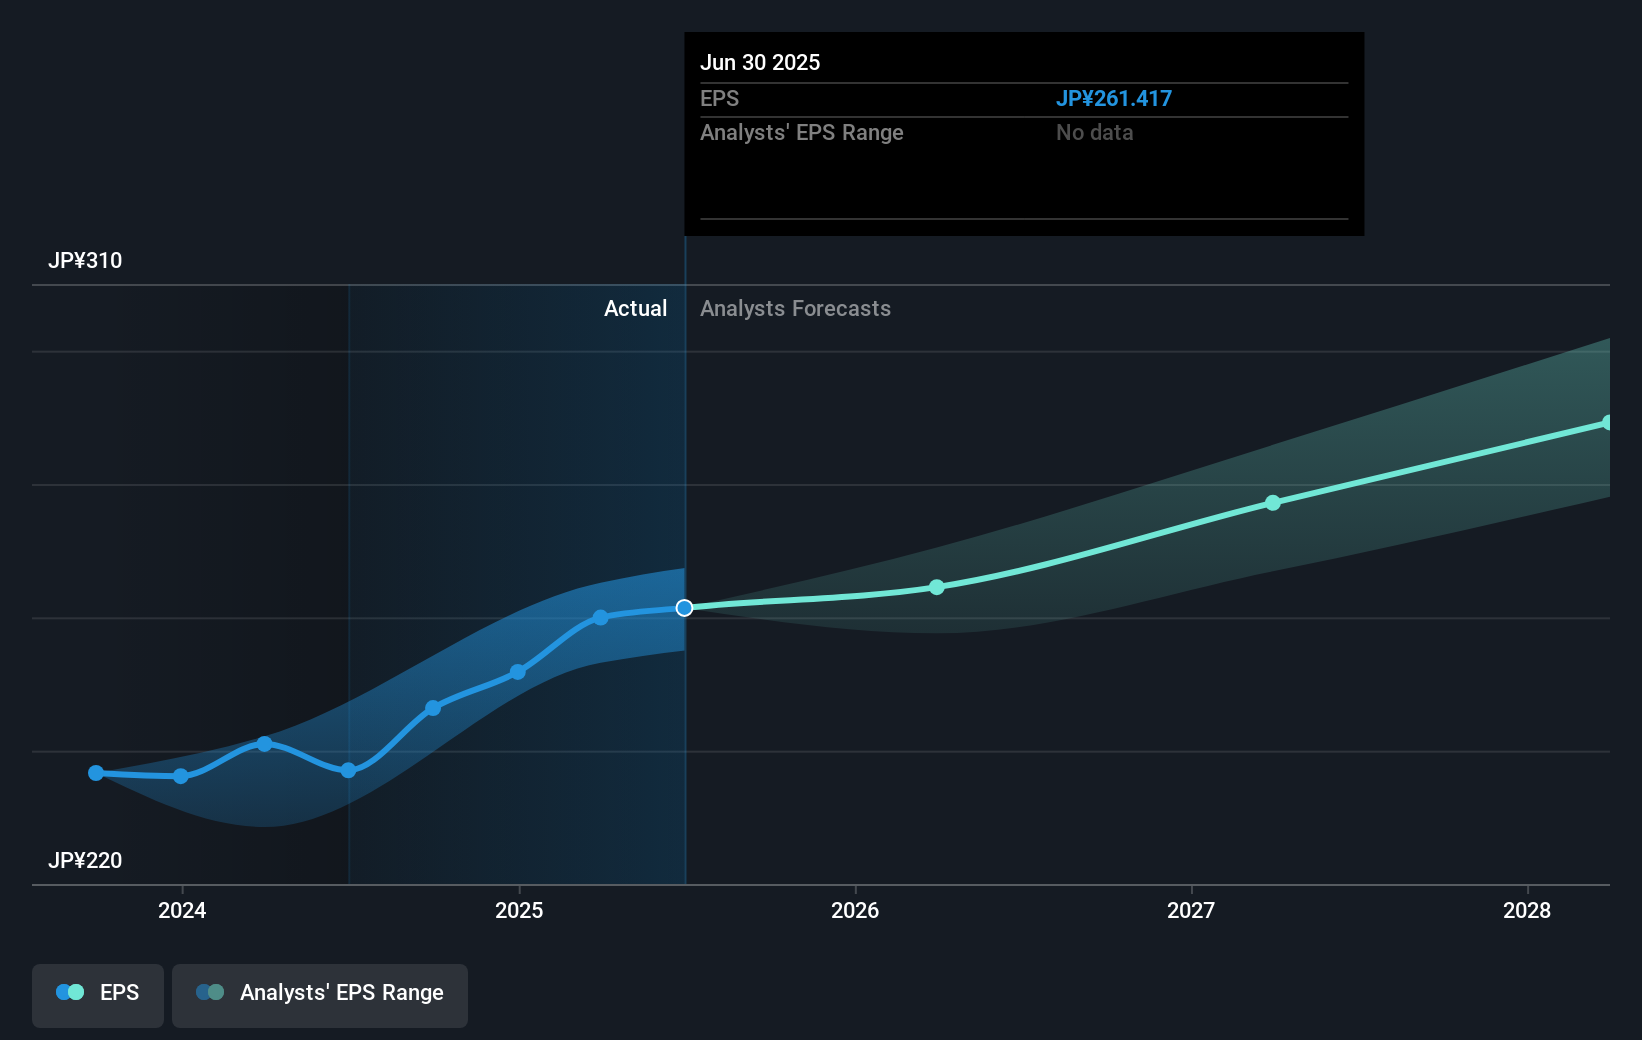The image size is (1642, 1040).
Task: Click the EPS data point above 2025
Action: (x=517, y=671)
